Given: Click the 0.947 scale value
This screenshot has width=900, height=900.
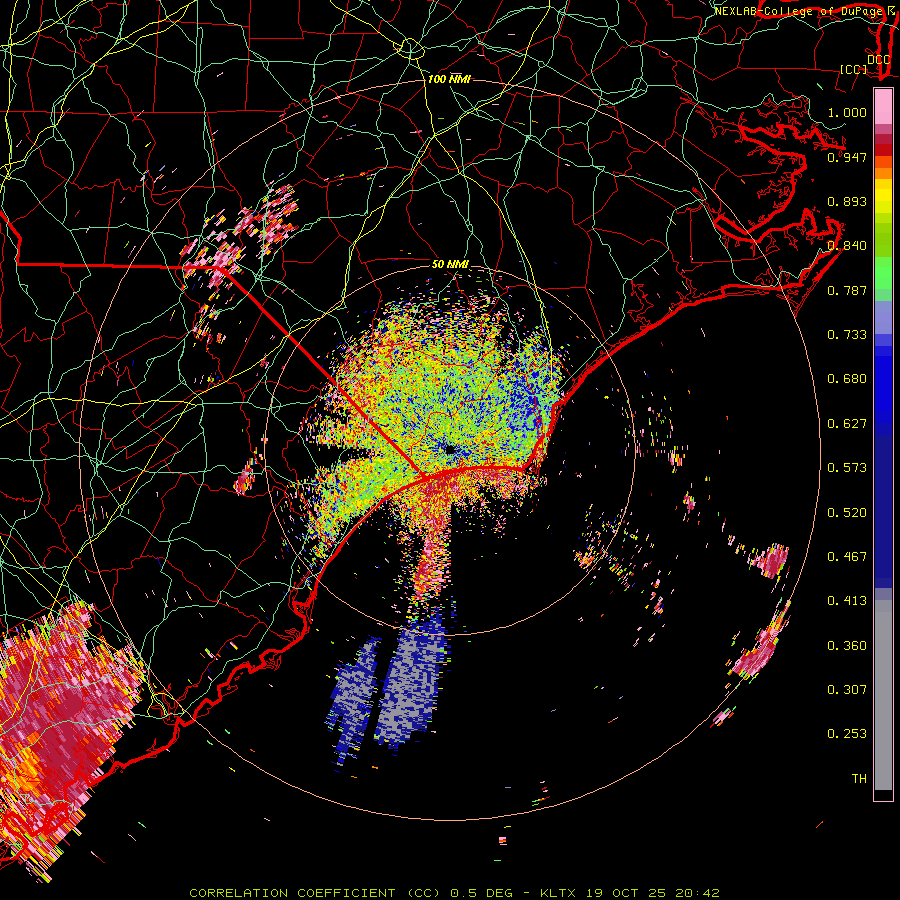Looking at the screenshot, I should [x=847, y=157].
